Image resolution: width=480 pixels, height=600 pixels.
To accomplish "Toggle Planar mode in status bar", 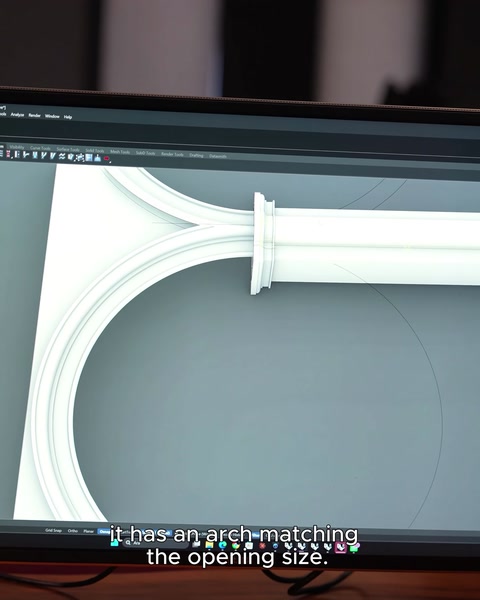I will 88,531.
